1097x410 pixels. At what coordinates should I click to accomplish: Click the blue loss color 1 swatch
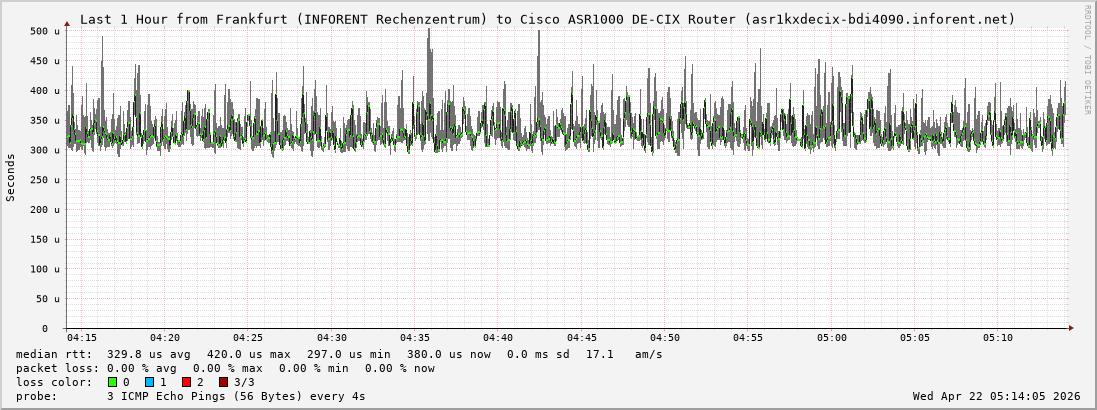click(x=149, y=382)
